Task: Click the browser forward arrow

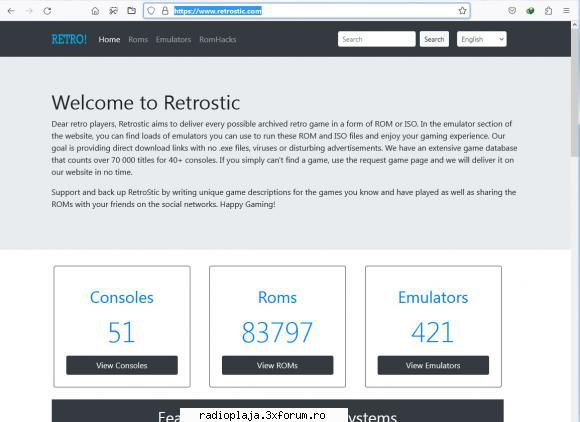Action: (29, 11)
